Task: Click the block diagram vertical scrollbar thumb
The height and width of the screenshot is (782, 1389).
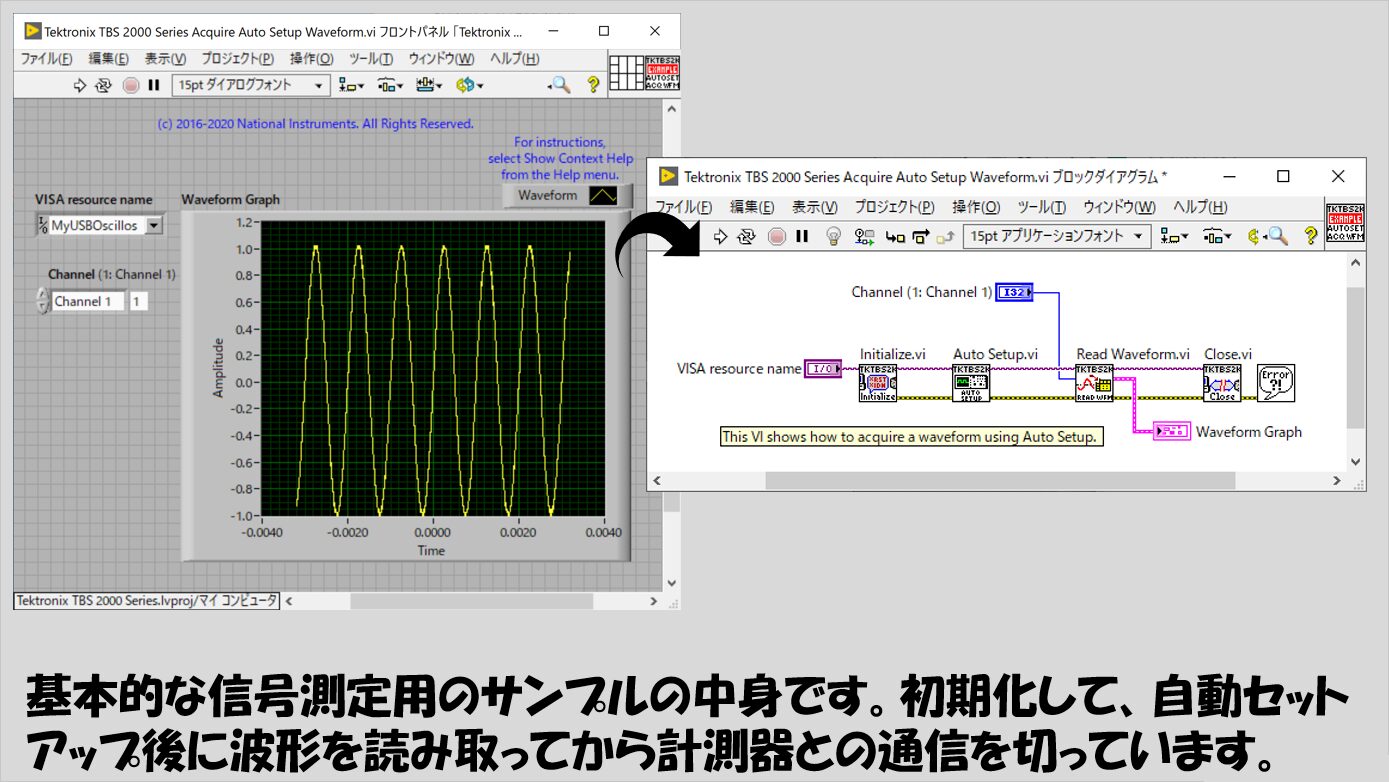Action: pyautogui.click(x=1356, y=358)
